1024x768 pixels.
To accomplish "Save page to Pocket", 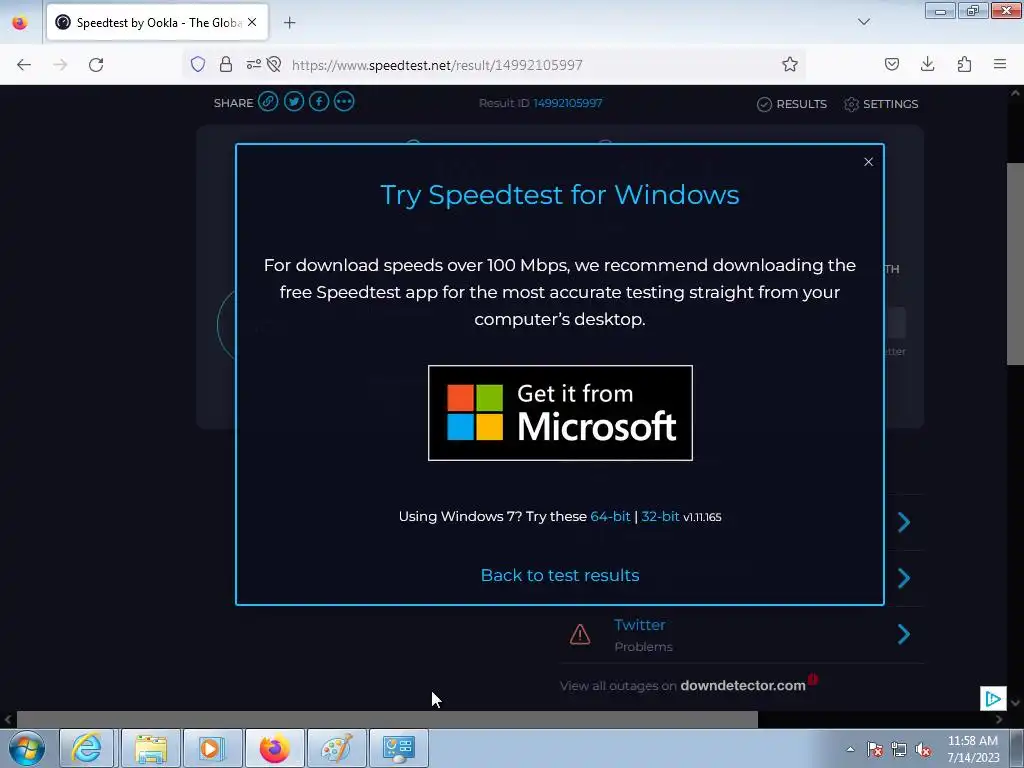I will click(891, 64).
